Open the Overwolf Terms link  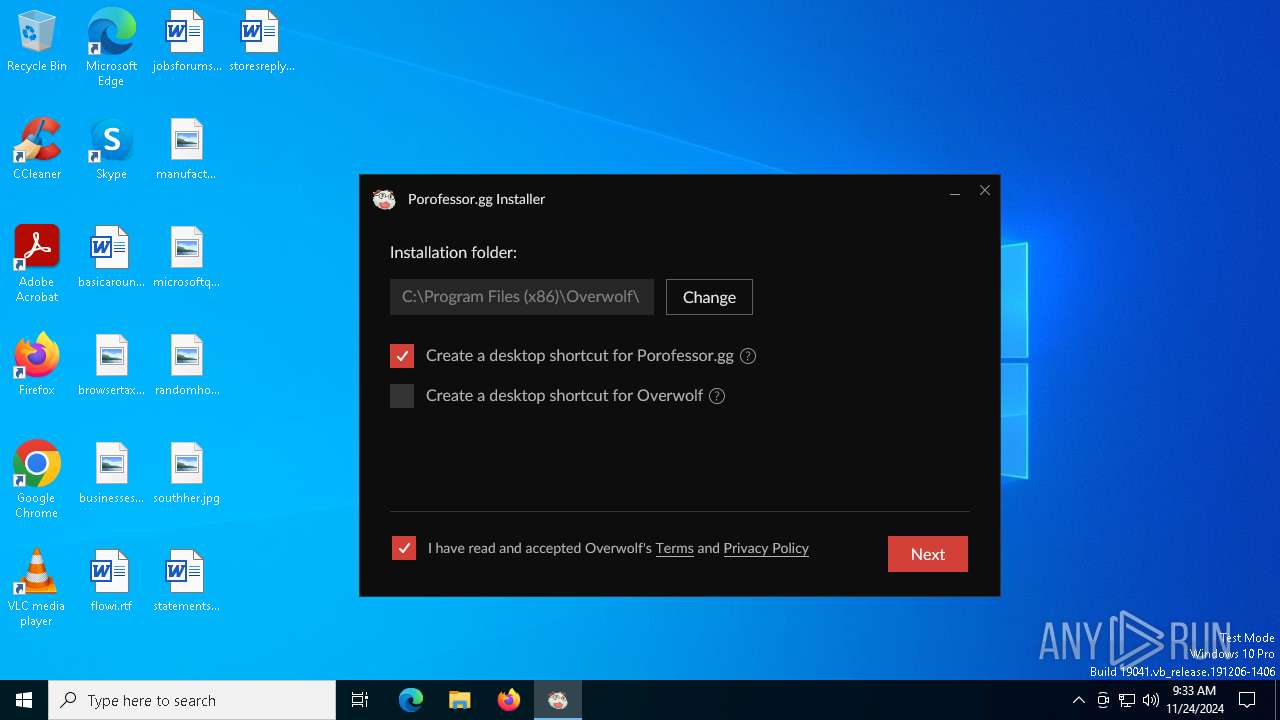[x=675, y=548]
